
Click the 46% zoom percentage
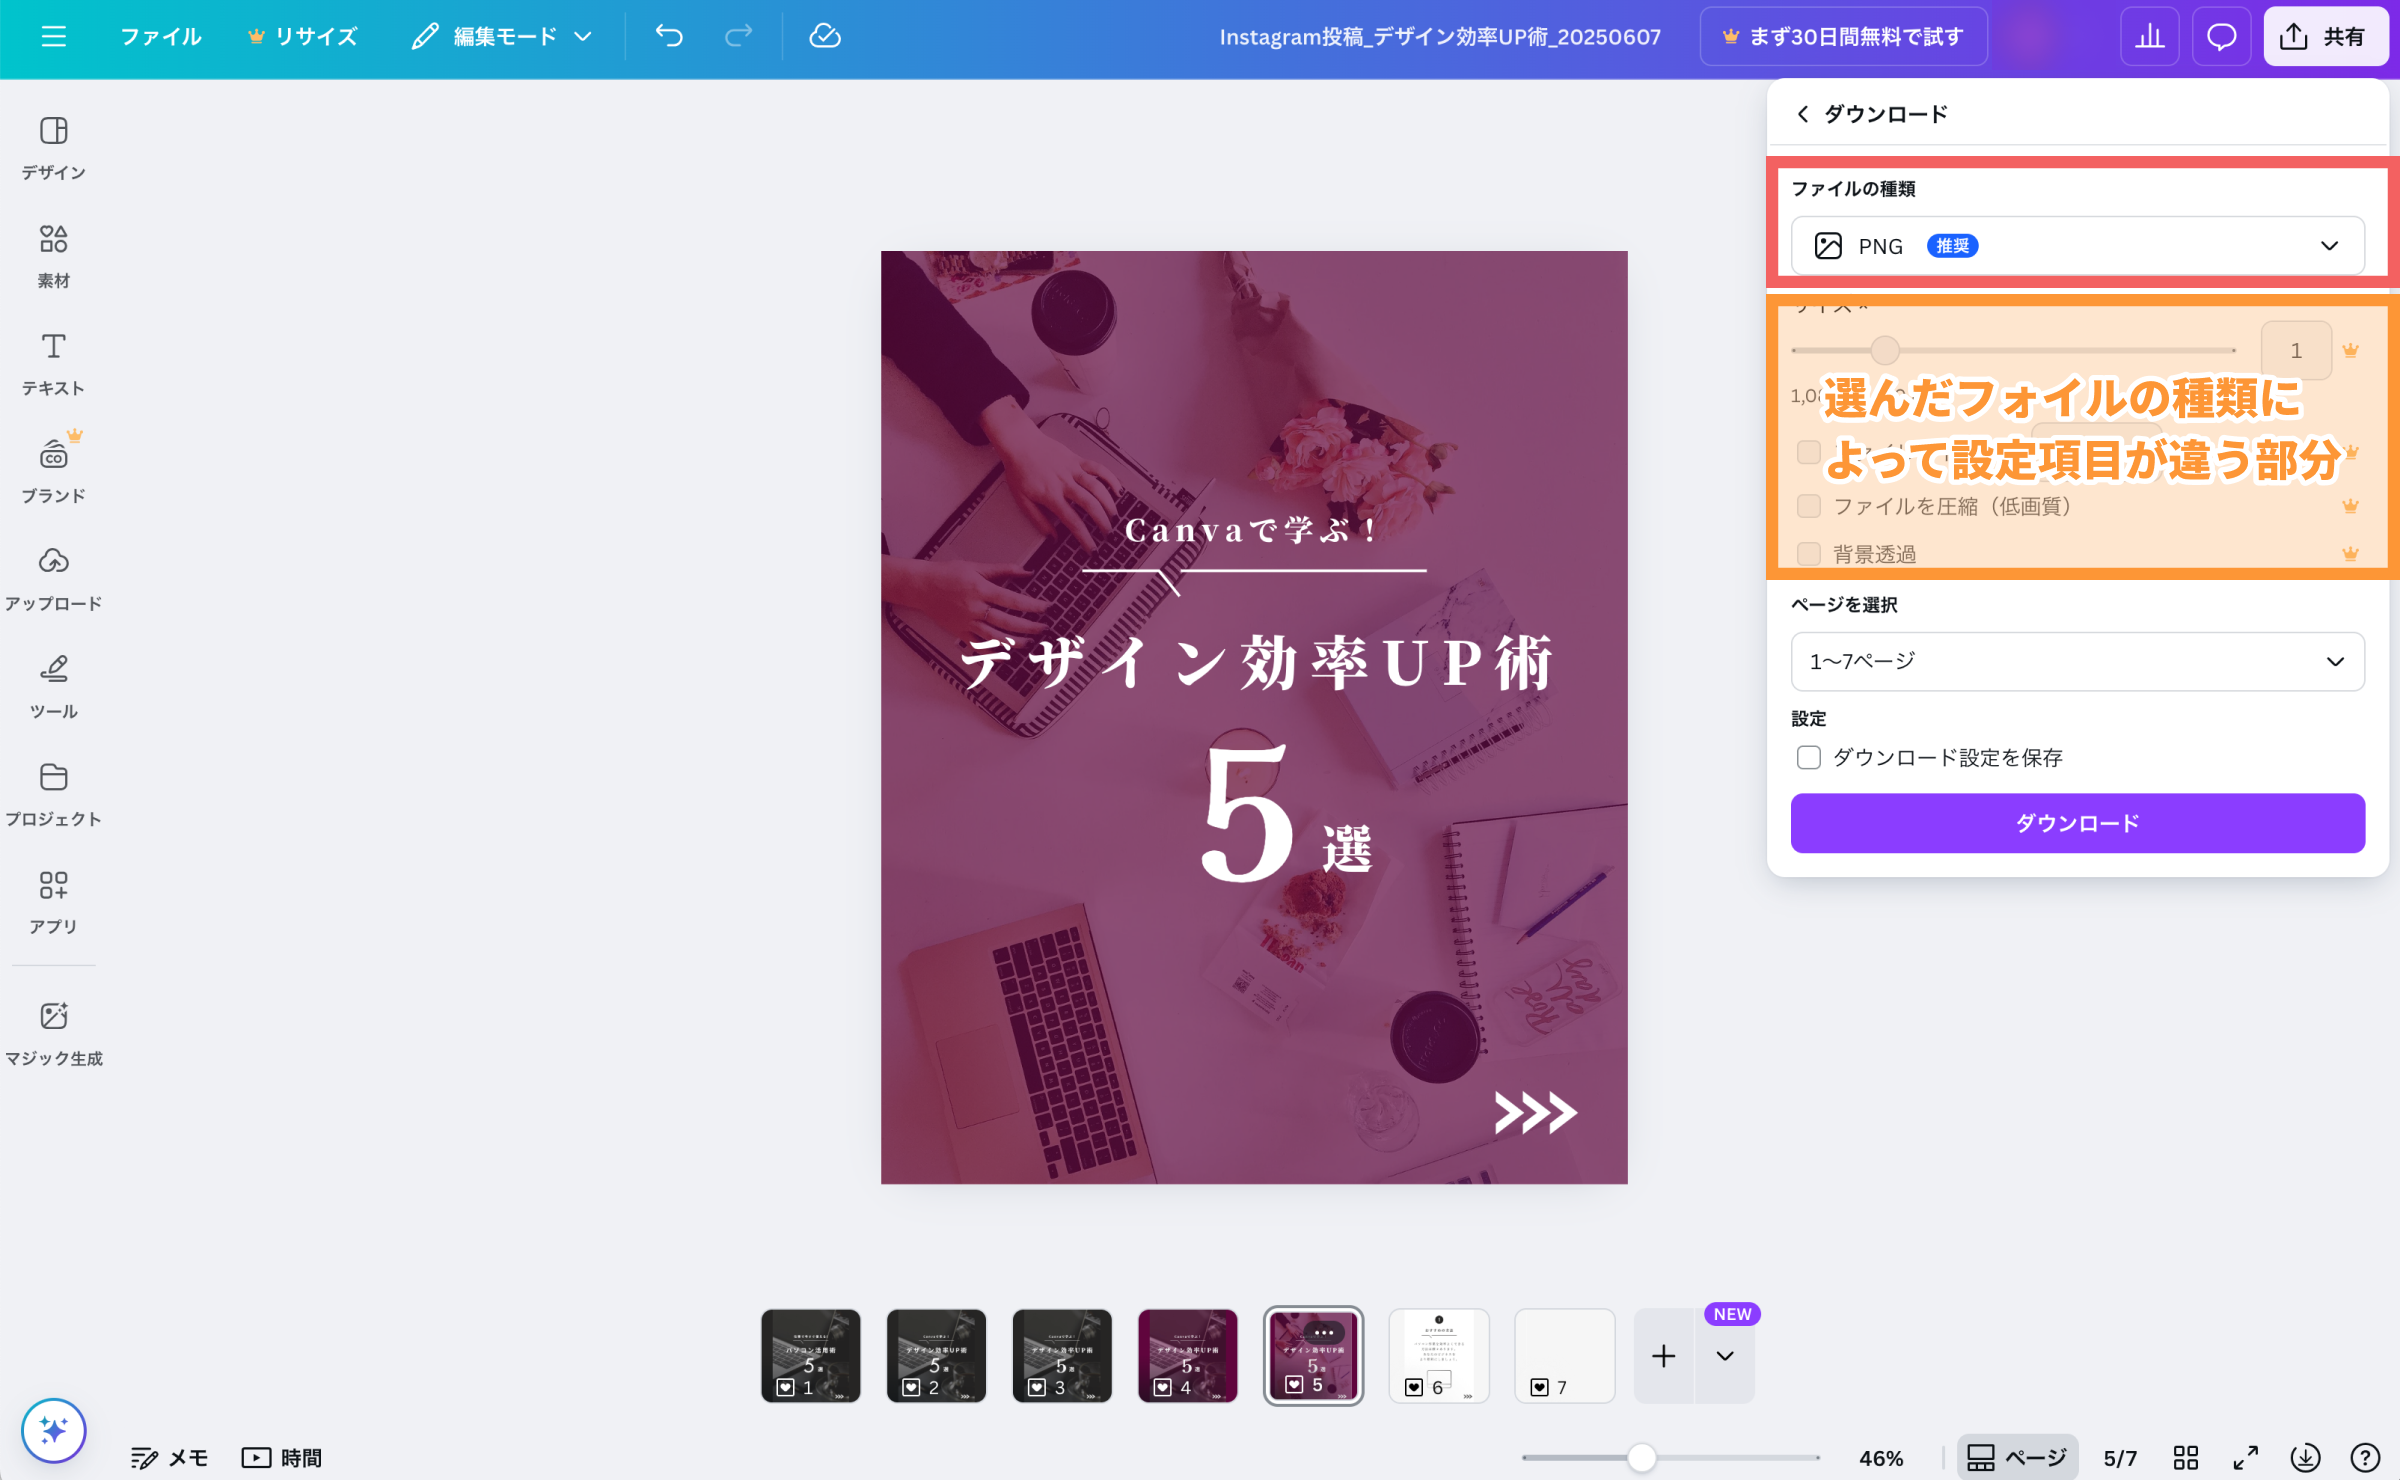(1881, 1458)
